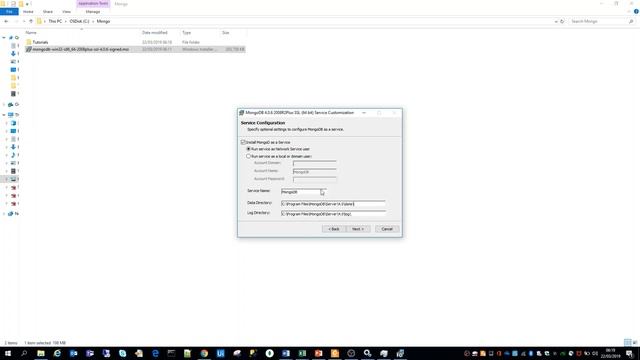Open Microsoft Edge from taskbar
The width and height of the screenshot is (640, 360).
tap(155, 353)
